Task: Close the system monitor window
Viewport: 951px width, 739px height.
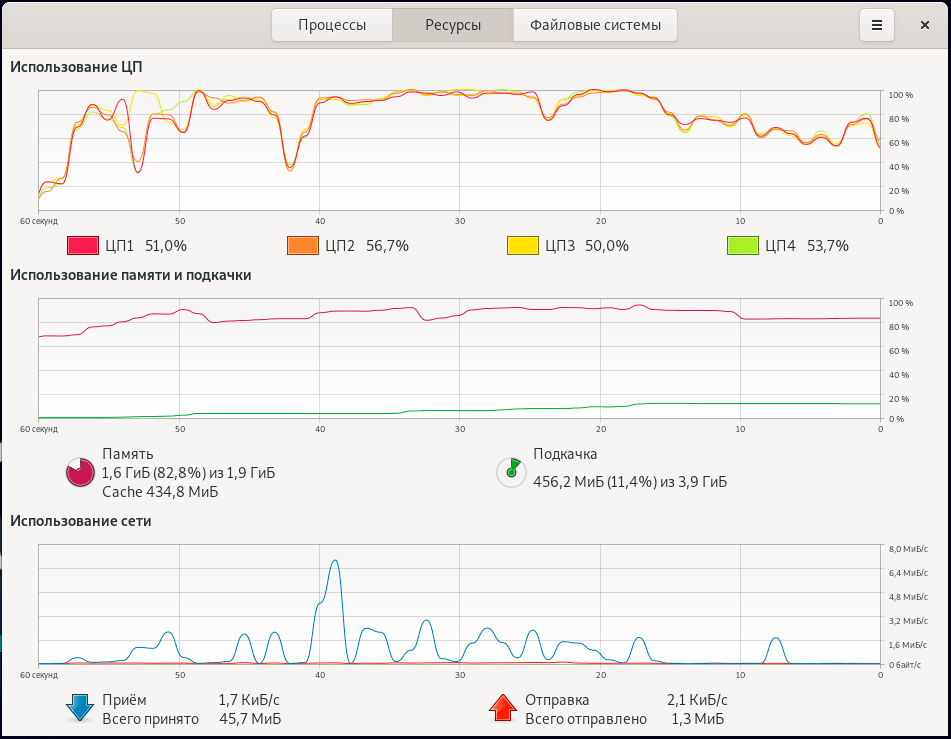Action: (925, 25)
